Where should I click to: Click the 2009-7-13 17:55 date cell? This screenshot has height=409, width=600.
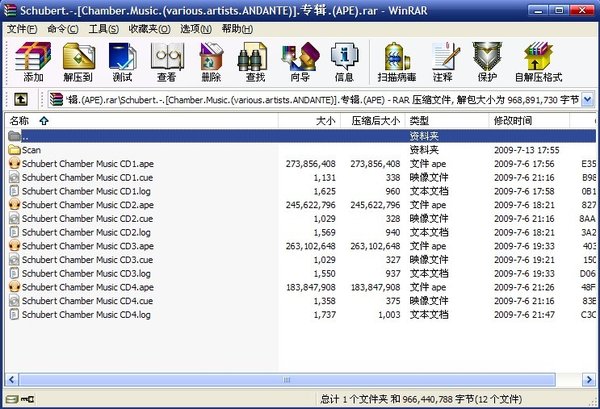527,150
